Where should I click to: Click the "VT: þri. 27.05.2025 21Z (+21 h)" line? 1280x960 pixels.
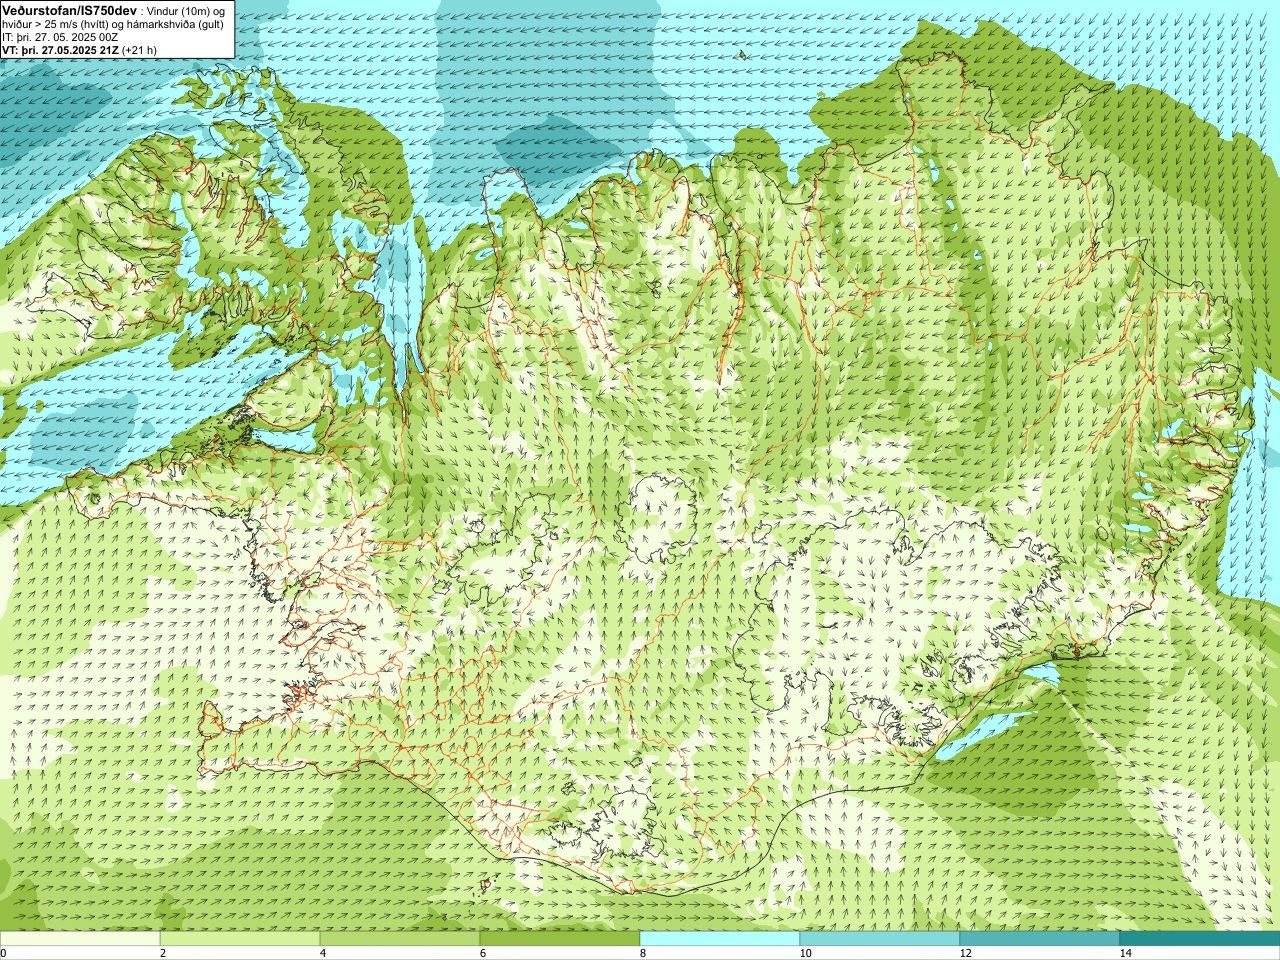pyautogui.click(x=79, y=49)
